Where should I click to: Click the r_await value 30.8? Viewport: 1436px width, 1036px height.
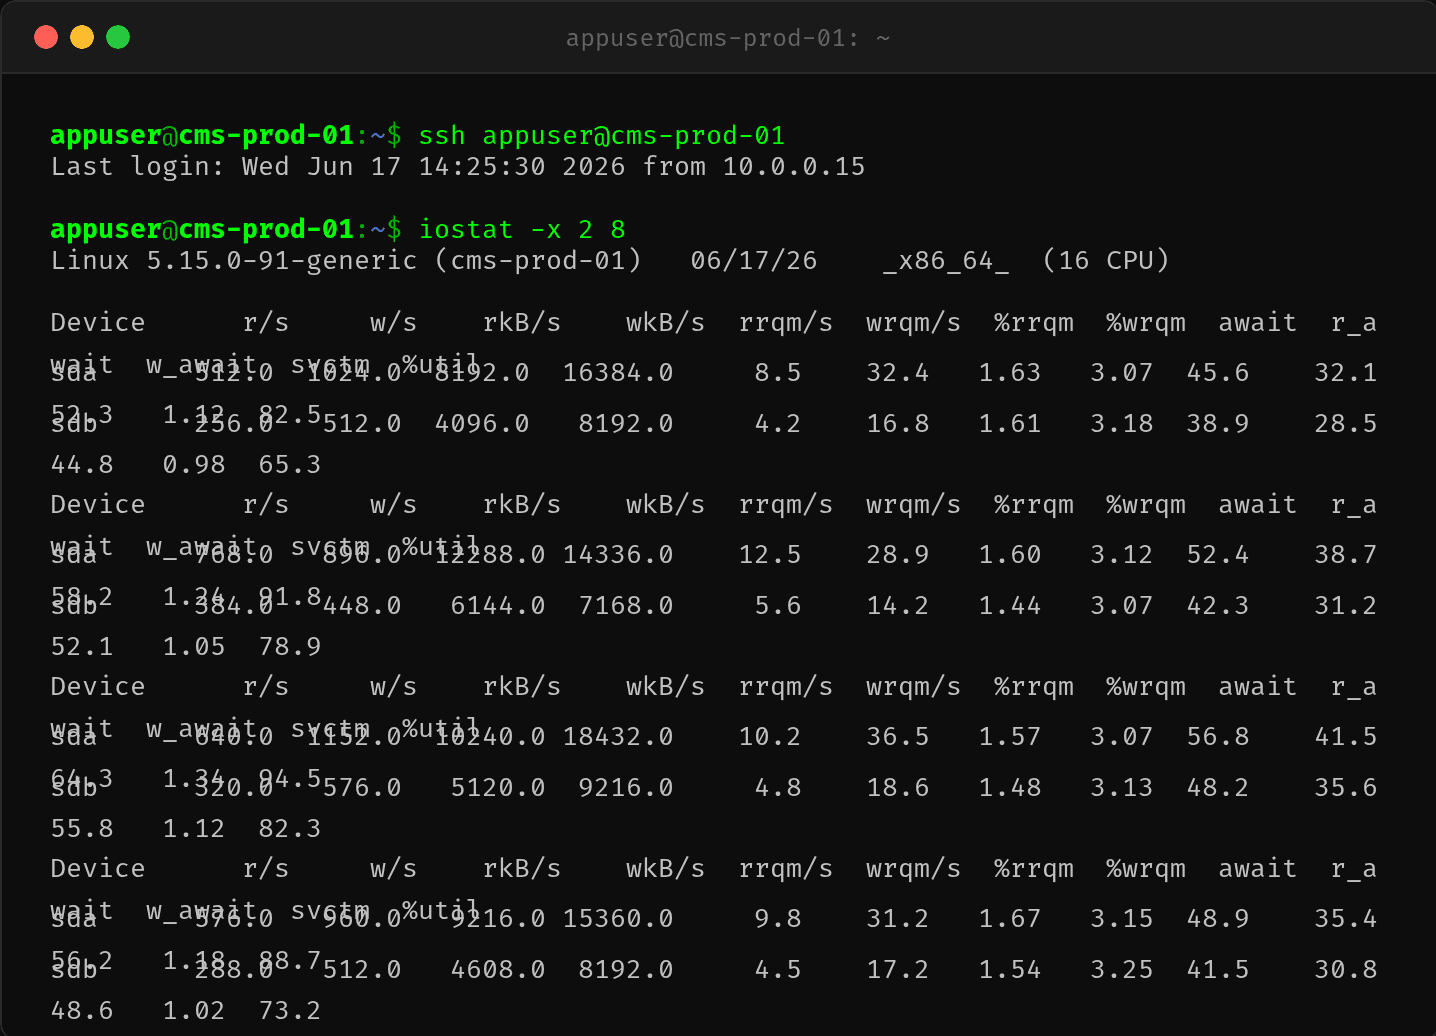pyautogui.click(x=1346, y=969)
